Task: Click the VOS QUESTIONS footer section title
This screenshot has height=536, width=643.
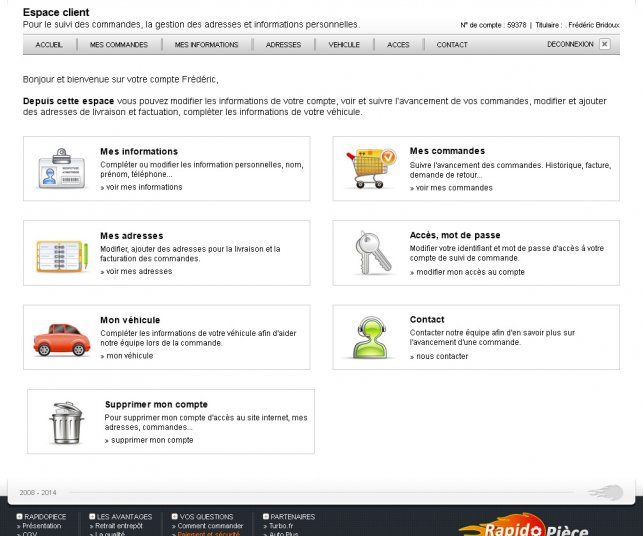Action: (206, 517)
